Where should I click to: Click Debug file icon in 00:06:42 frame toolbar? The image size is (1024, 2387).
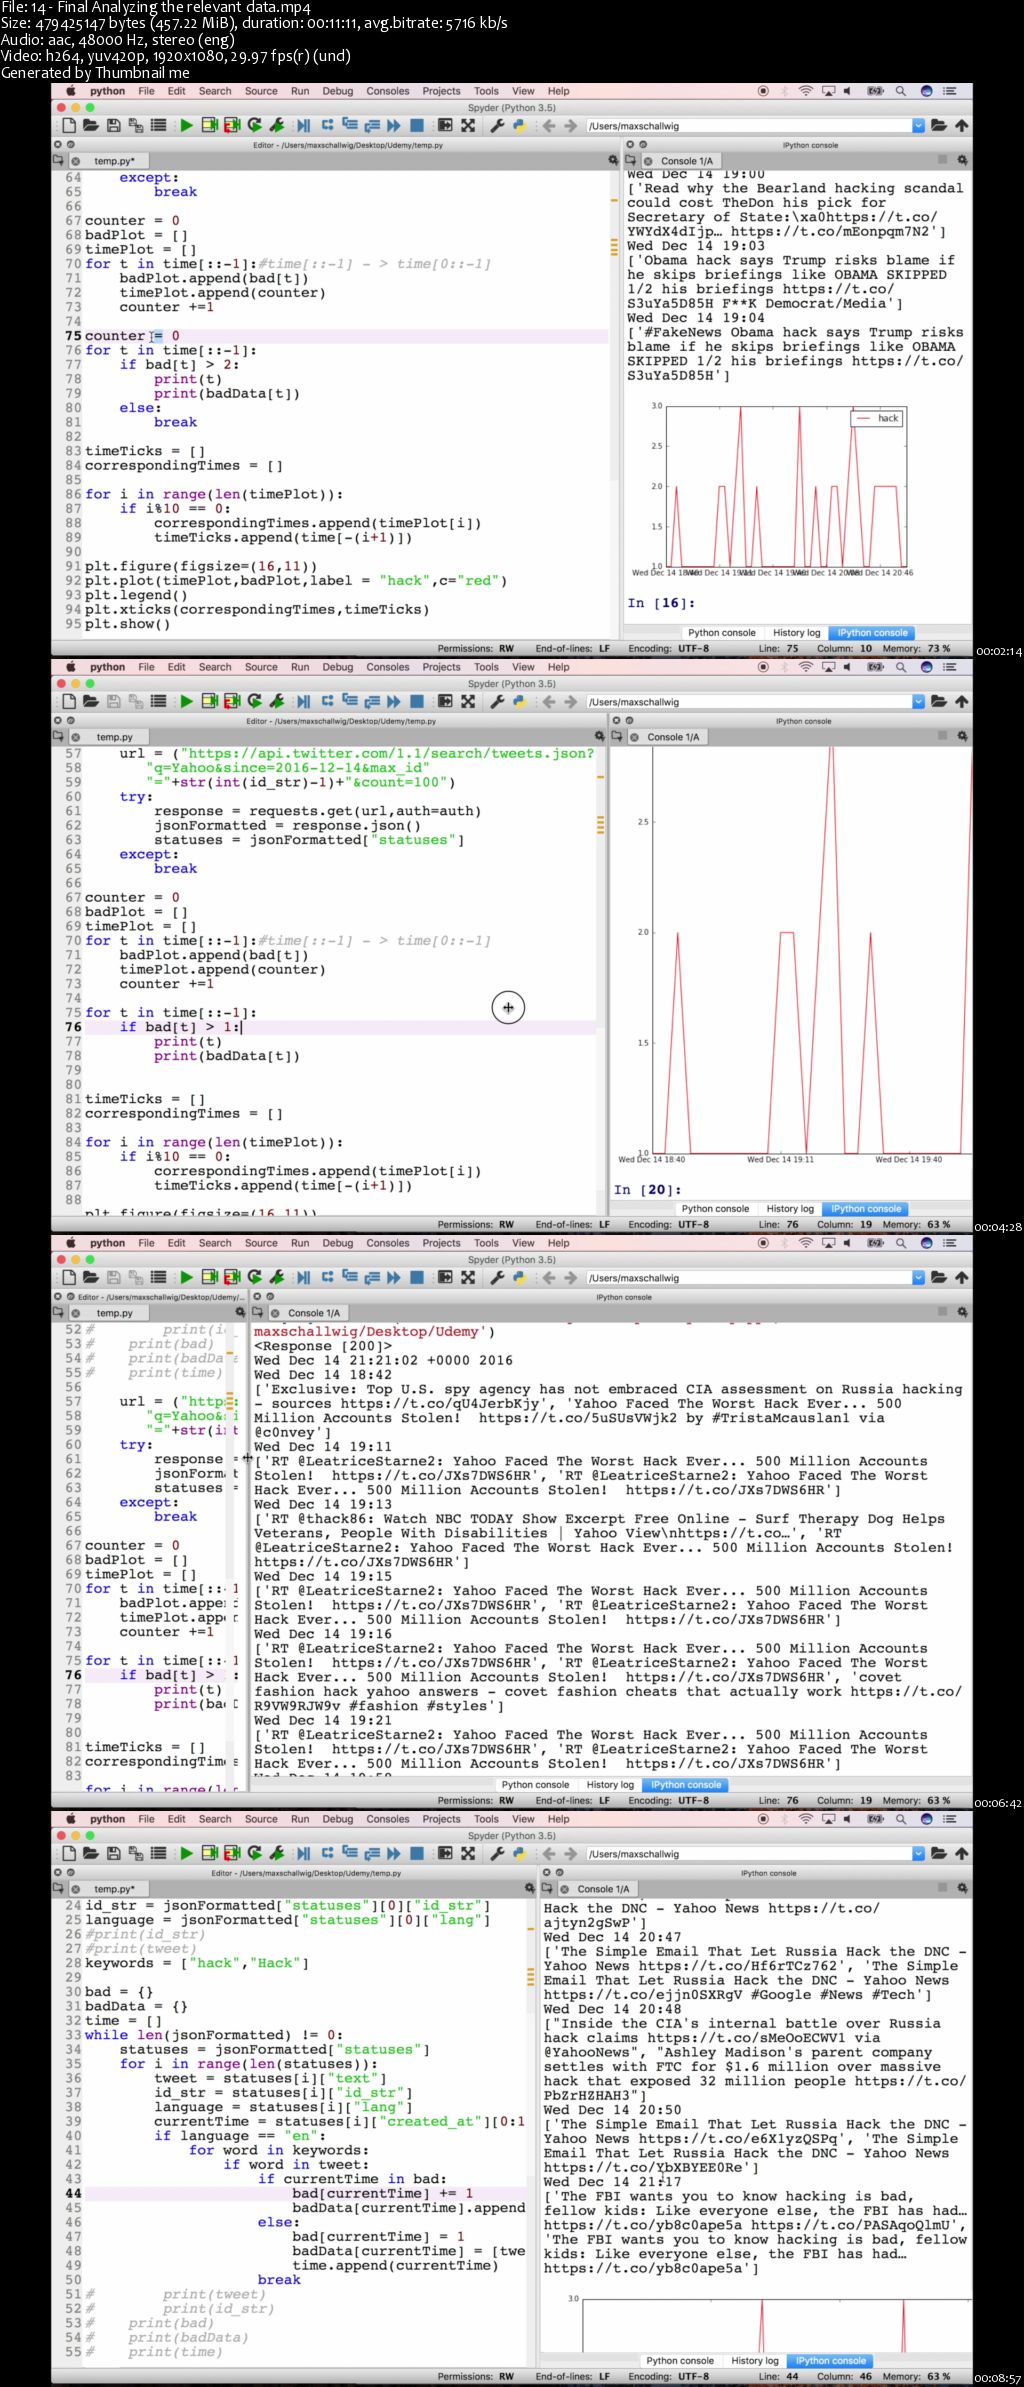[x=304, y=1278]
